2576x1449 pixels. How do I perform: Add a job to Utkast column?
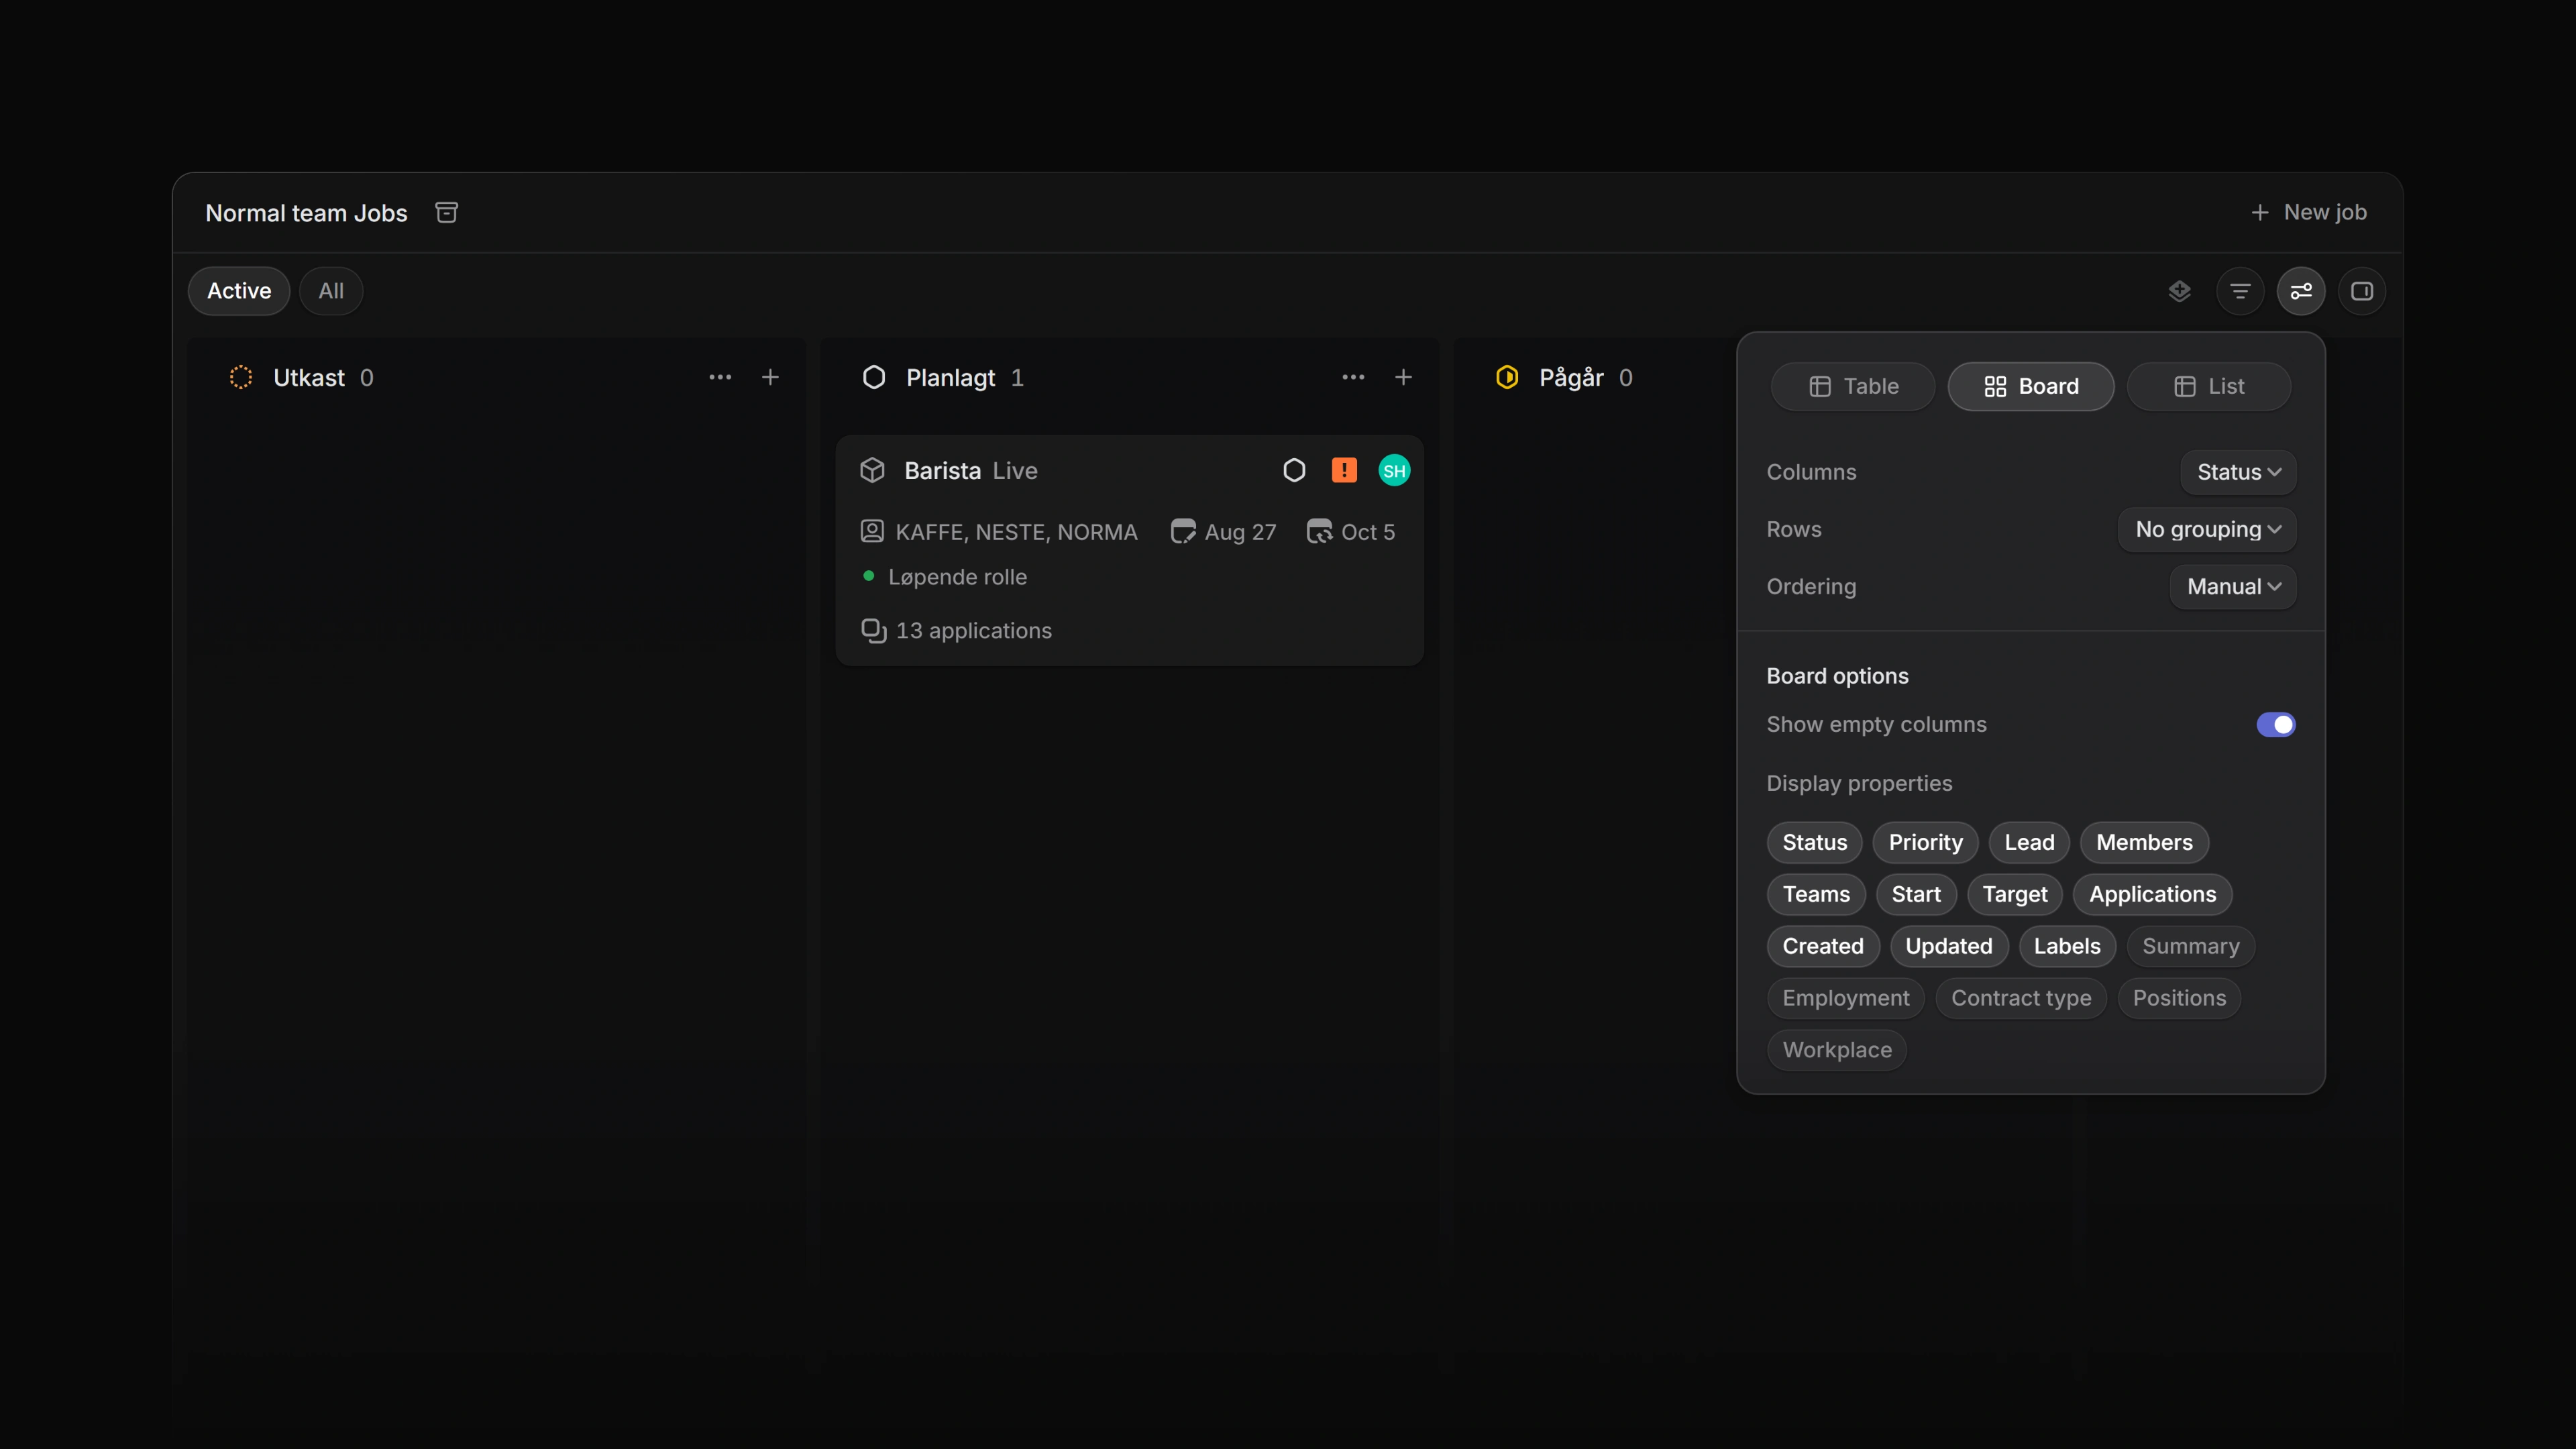click(x=770, y=377)
